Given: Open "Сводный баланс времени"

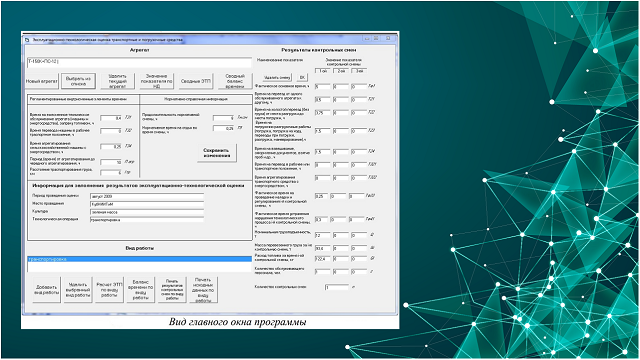Looking at the screenshot, I should coord(235,81).
